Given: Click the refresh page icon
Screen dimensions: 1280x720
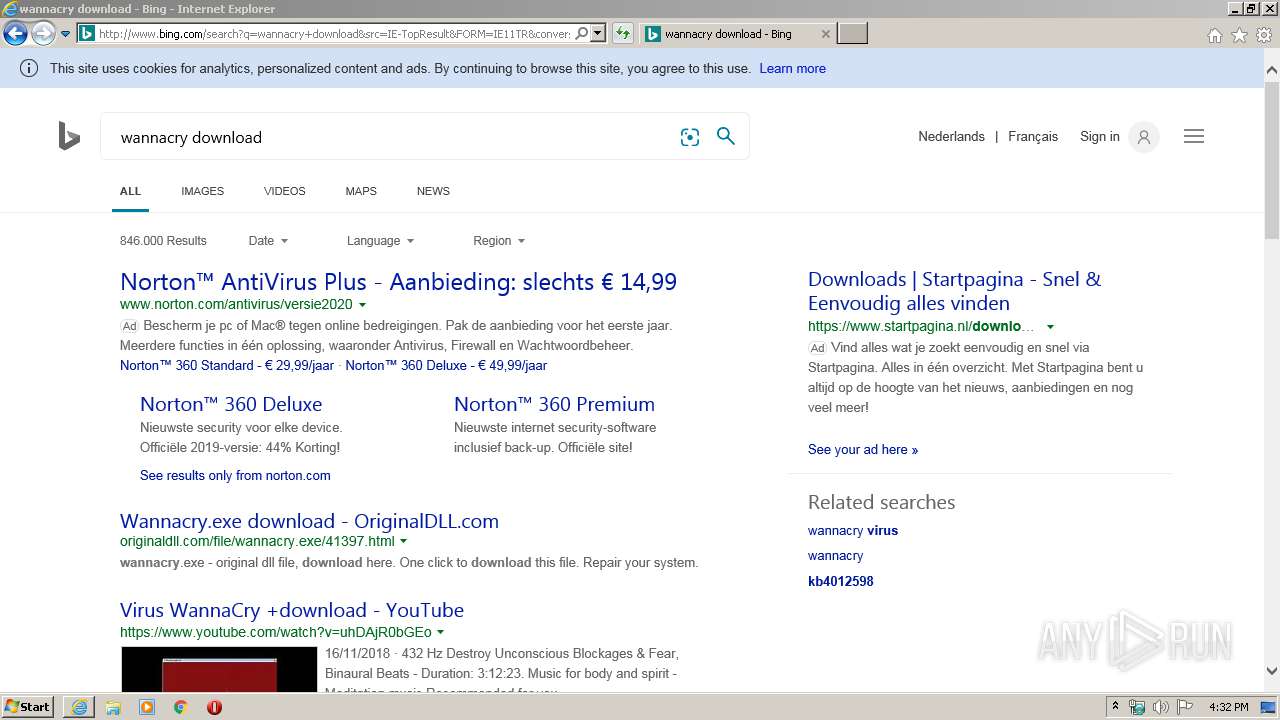Looking at the screenshot, I should 623,34.
